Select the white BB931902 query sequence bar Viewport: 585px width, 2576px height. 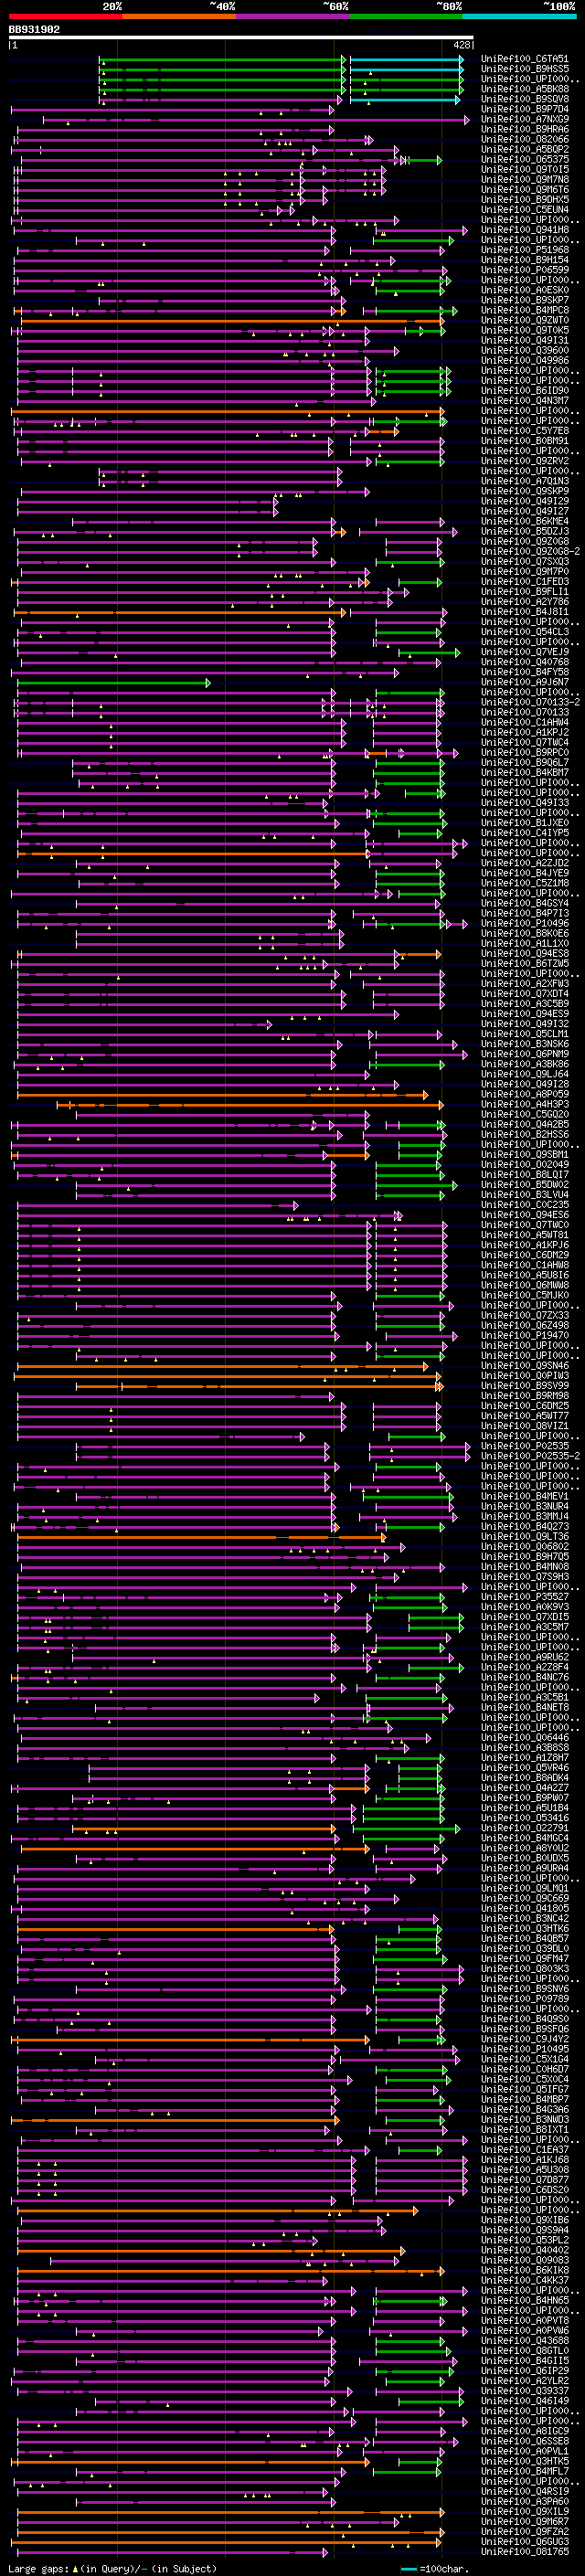[x=241, y=38]
